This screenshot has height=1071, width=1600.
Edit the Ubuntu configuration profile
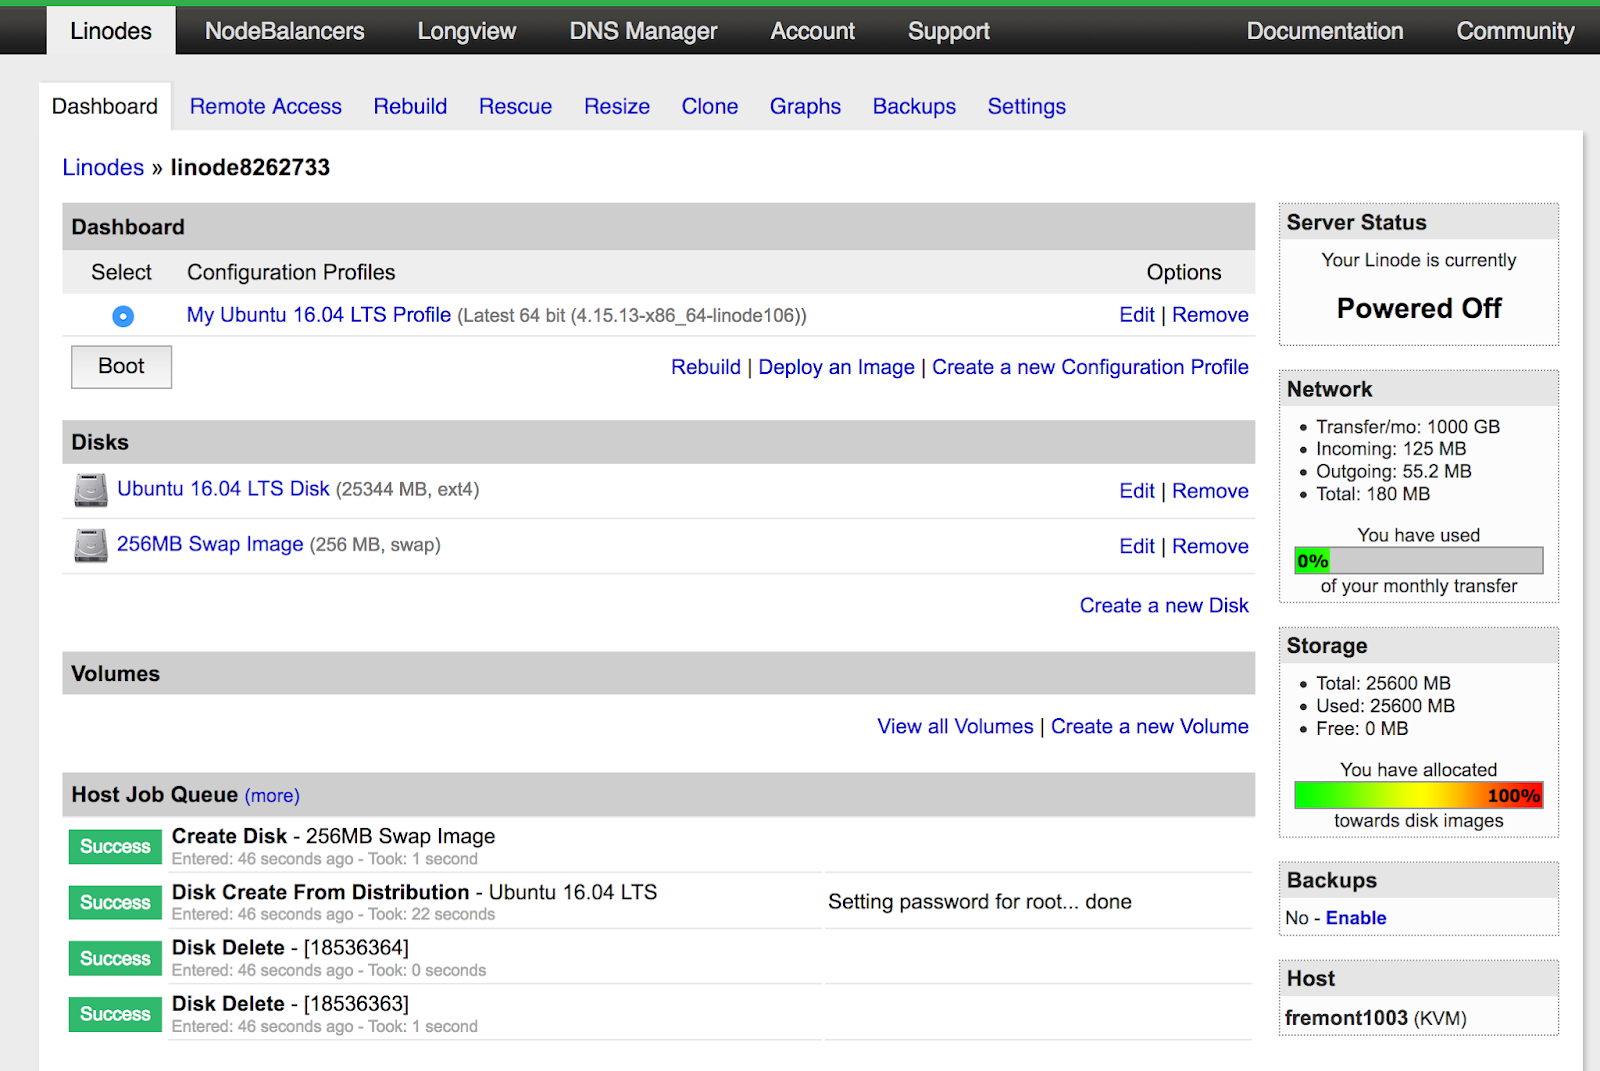1137,315
